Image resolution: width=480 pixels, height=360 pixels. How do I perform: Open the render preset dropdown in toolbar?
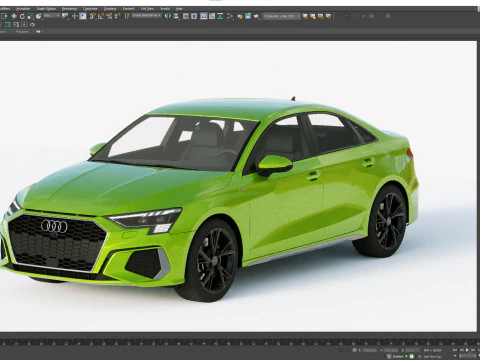coord(282,16)
